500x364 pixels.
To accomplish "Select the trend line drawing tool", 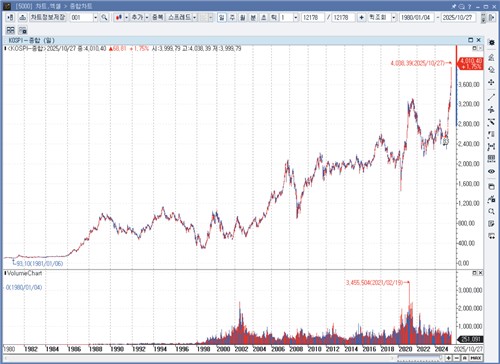I will pyautogui.click(x=491, y=97).
